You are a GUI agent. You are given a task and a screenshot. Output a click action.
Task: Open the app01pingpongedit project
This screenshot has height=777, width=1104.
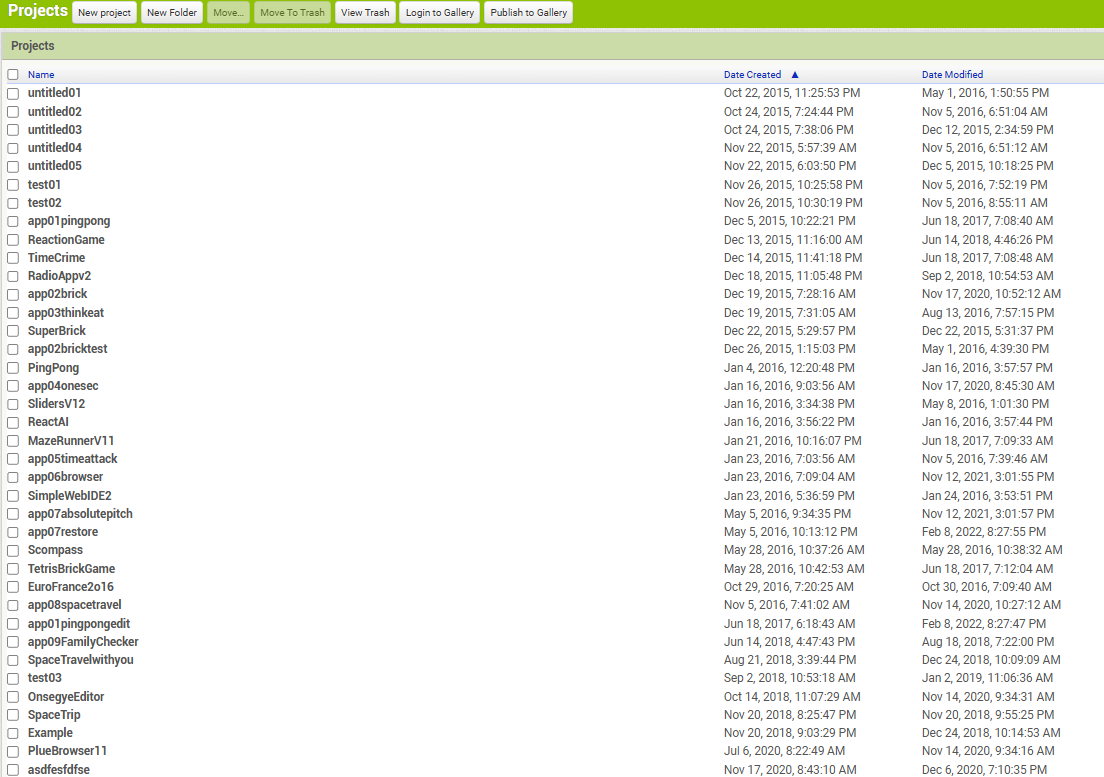[x=79, y=624]
